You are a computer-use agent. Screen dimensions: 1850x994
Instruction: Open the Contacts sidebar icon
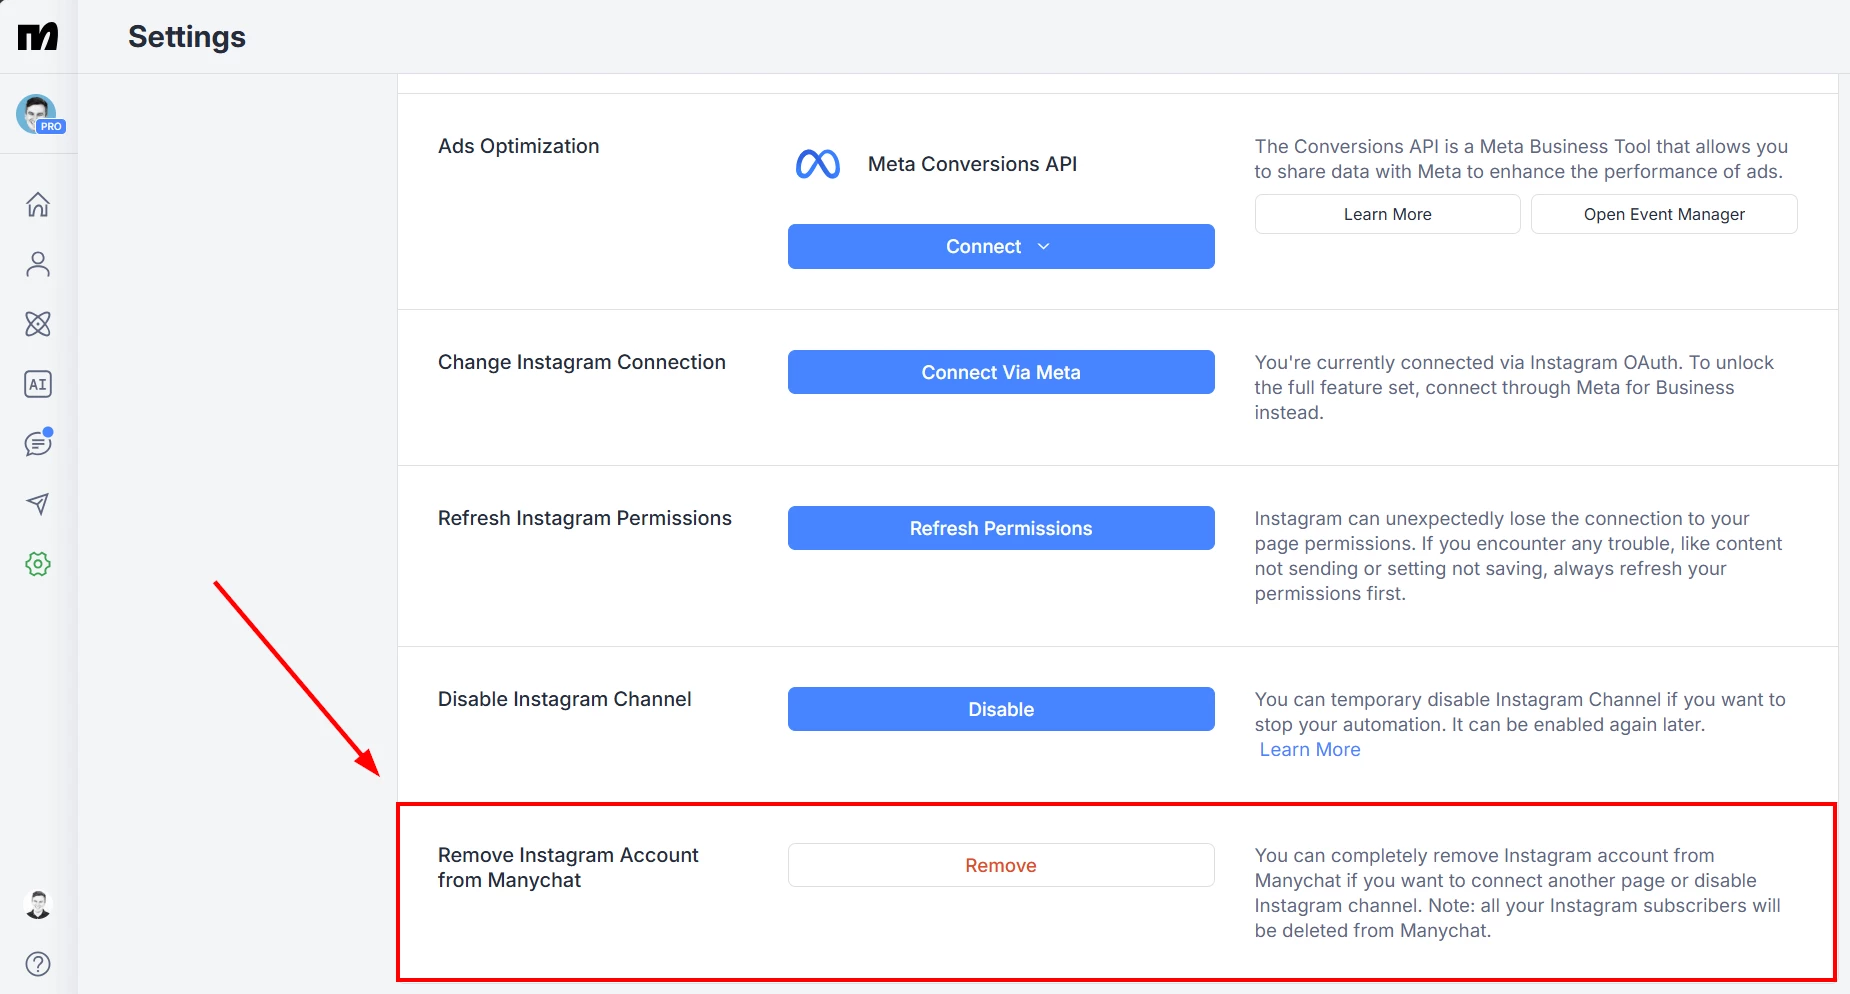pos(38,264)
